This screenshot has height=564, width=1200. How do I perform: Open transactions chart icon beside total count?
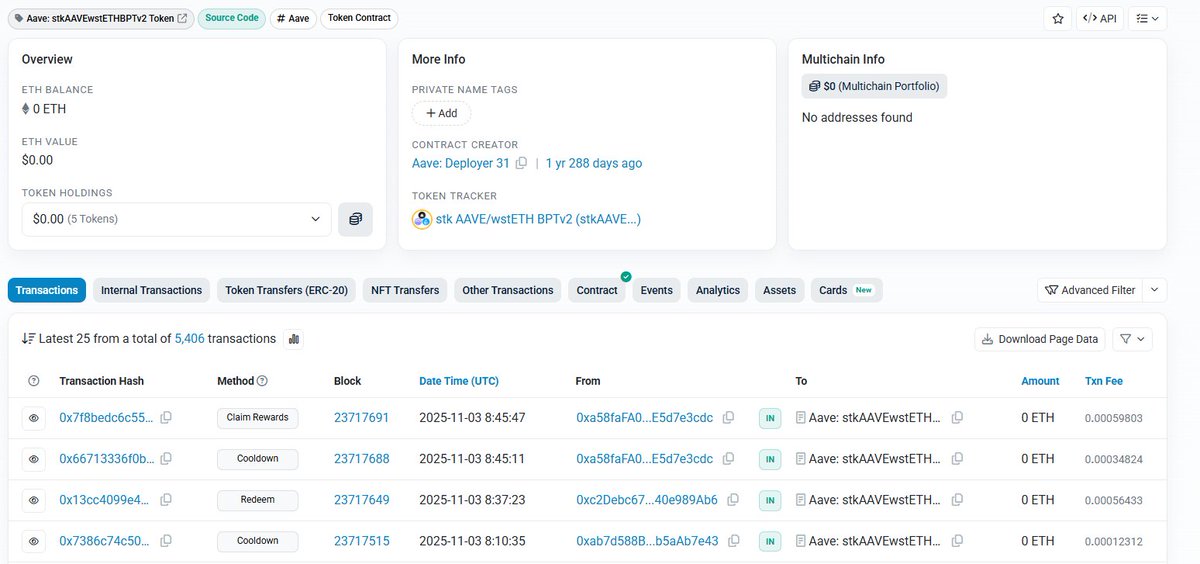click(294, 339)
